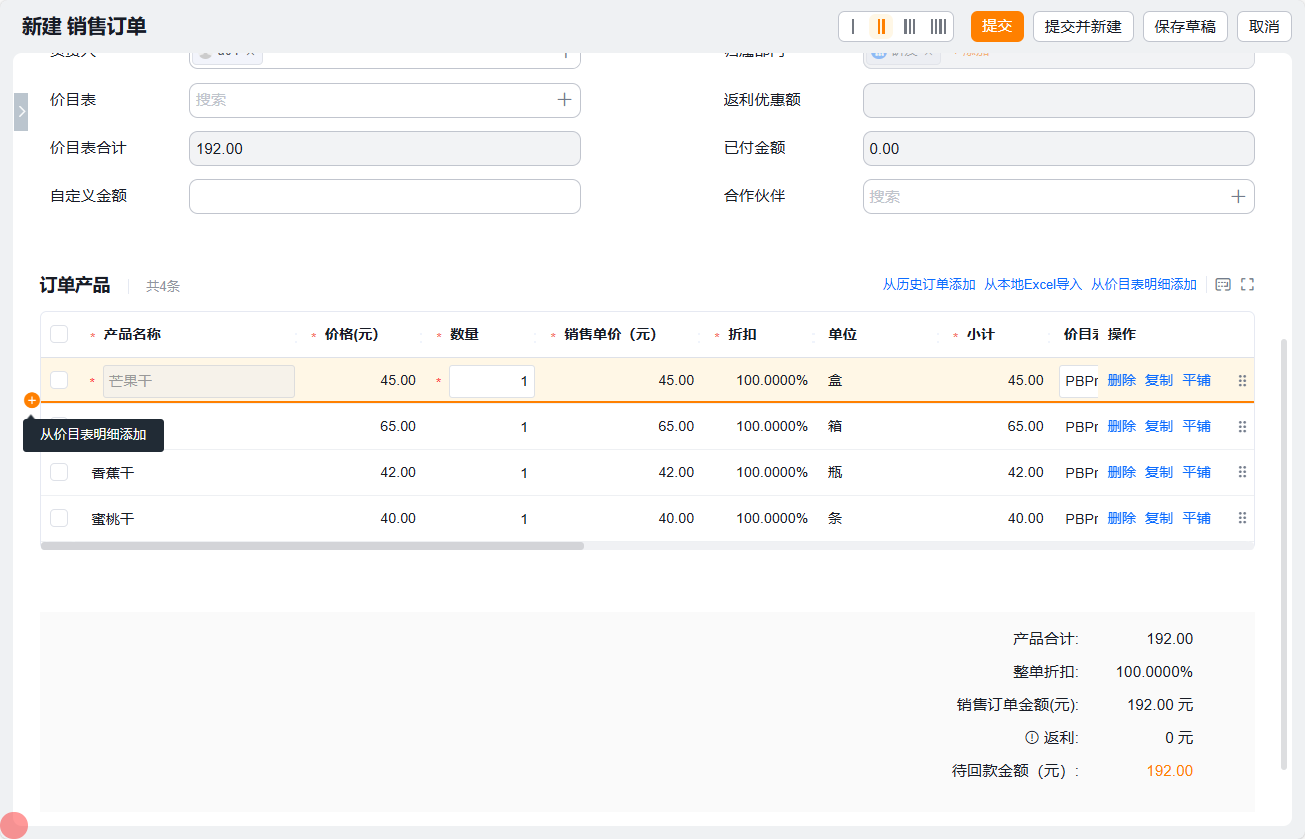The image size is (1305, 839).
Task: Open the keyboard shortcut icon beside fullscreen
Action: point(1222,285)
